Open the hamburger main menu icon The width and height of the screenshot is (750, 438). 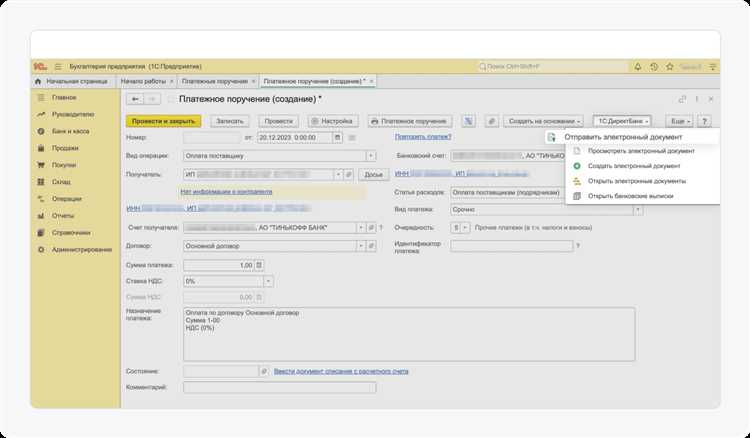point(58,67)
